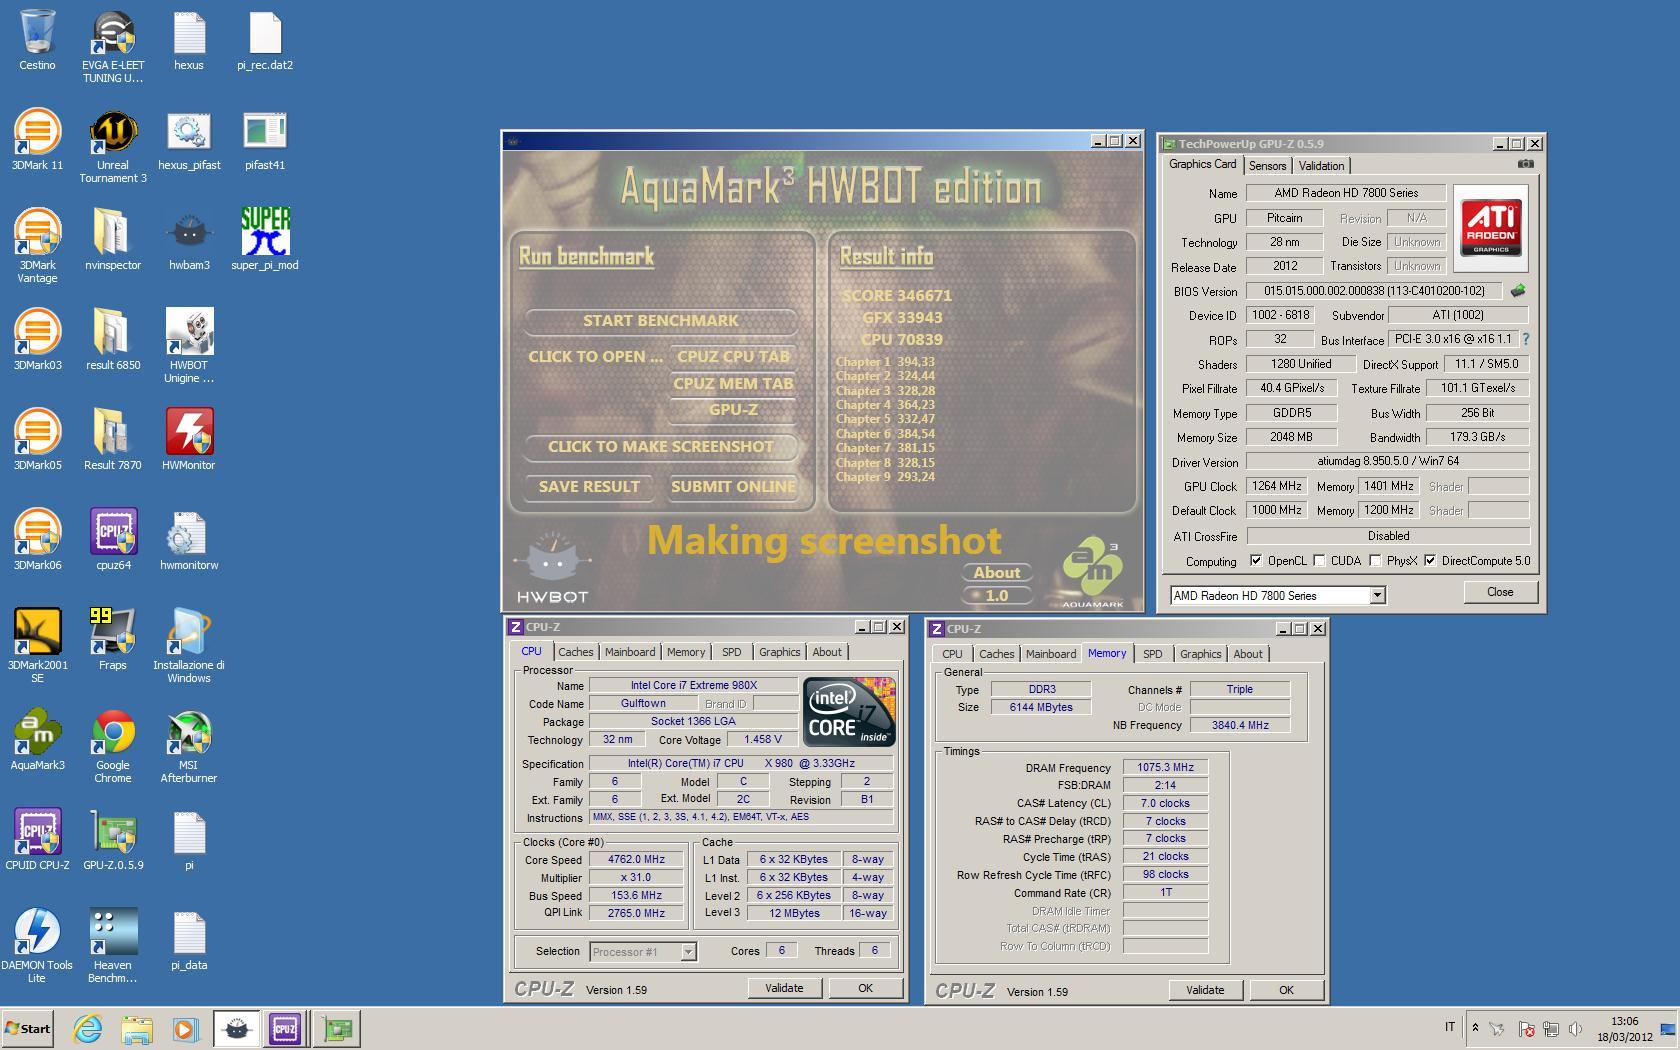Open the Processor #1 selection dropdown

[x=688, y=952]
